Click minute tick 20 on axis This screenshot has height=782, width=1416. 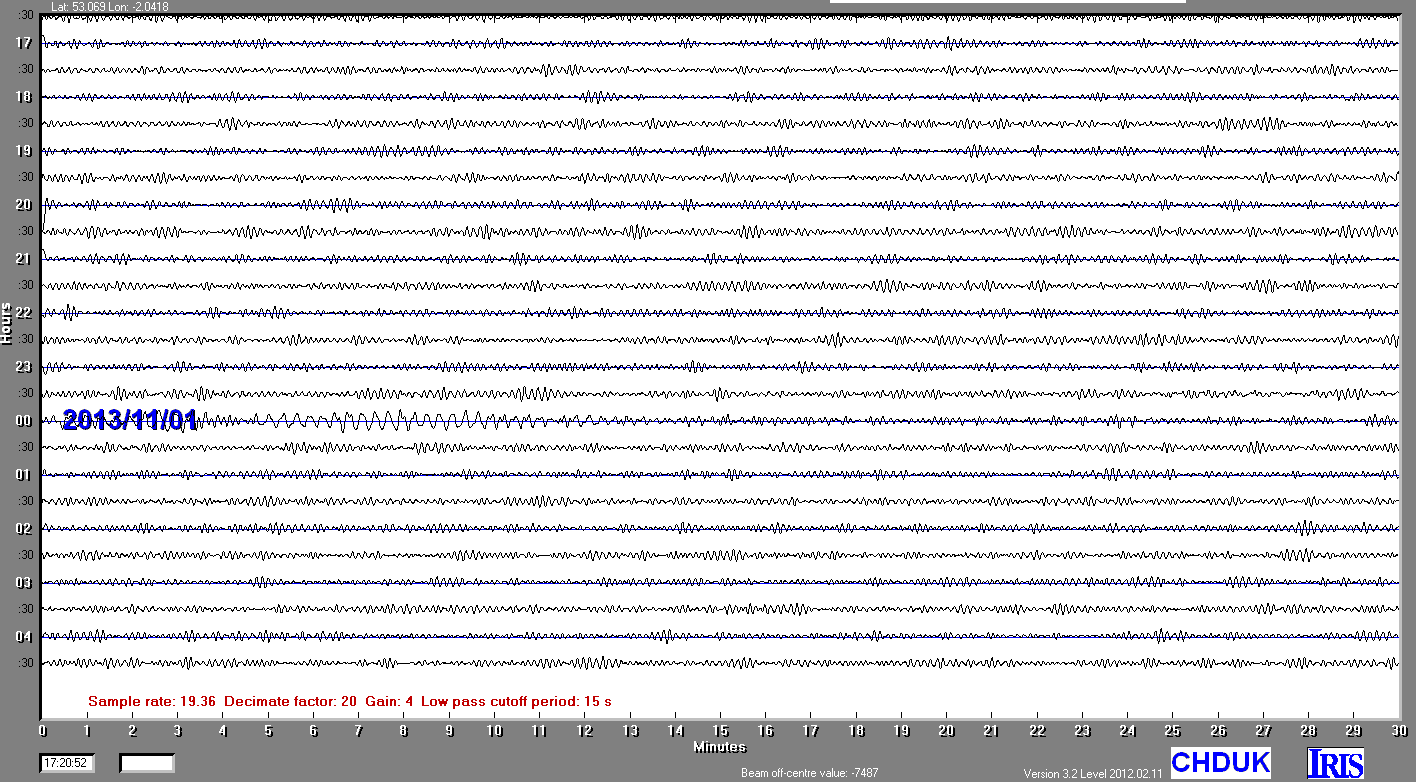[946, 730]
